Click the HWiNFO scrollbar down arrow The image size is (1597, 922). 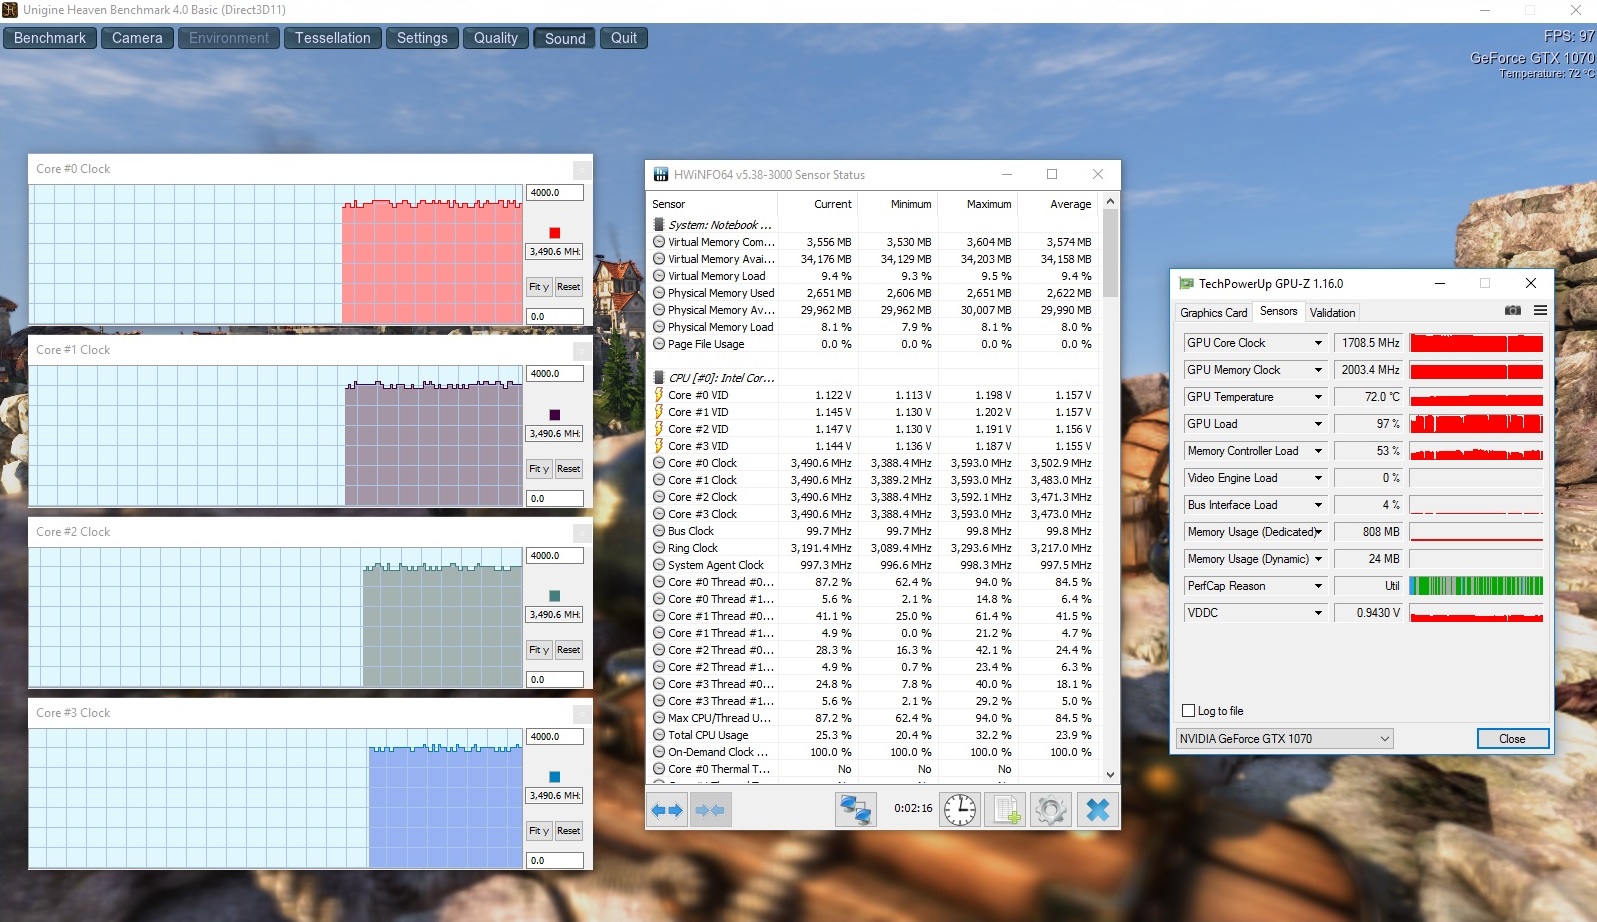1110,774
